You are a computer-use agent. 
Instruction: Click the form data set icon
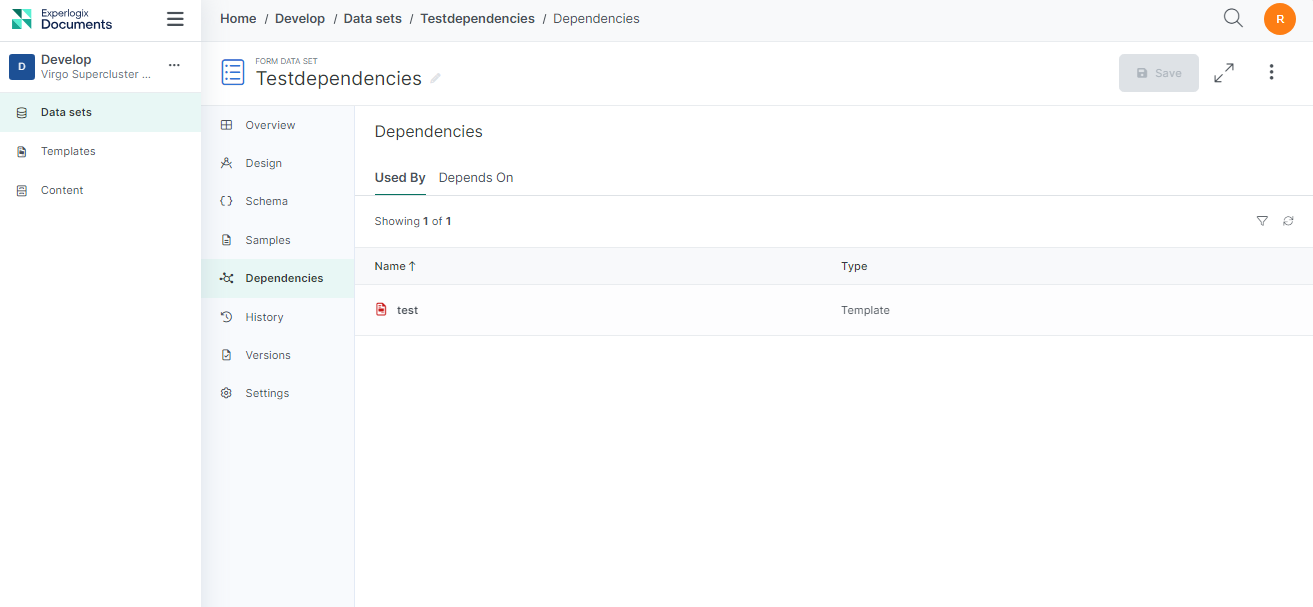(x=233, y=72)
